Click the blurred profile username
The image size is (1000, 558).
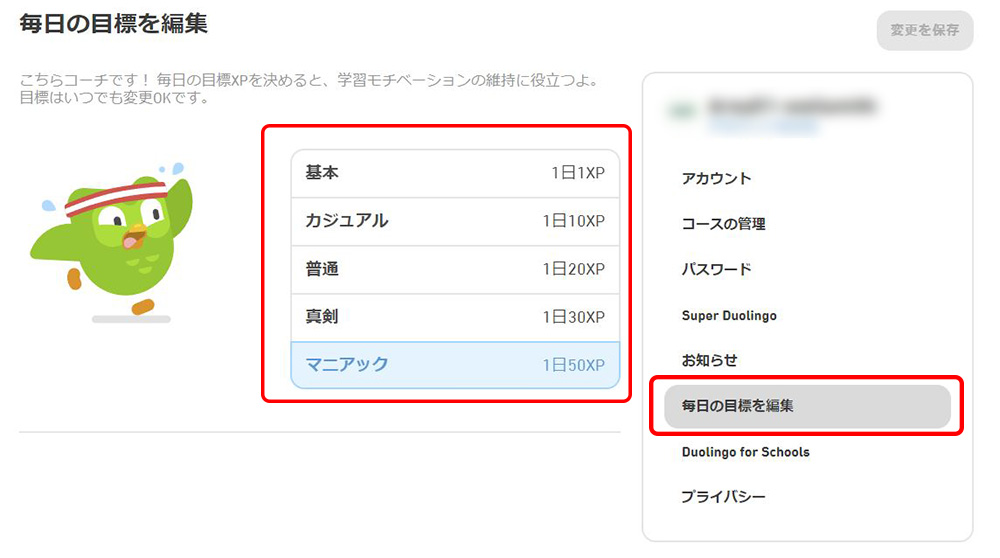coord(791,106)
